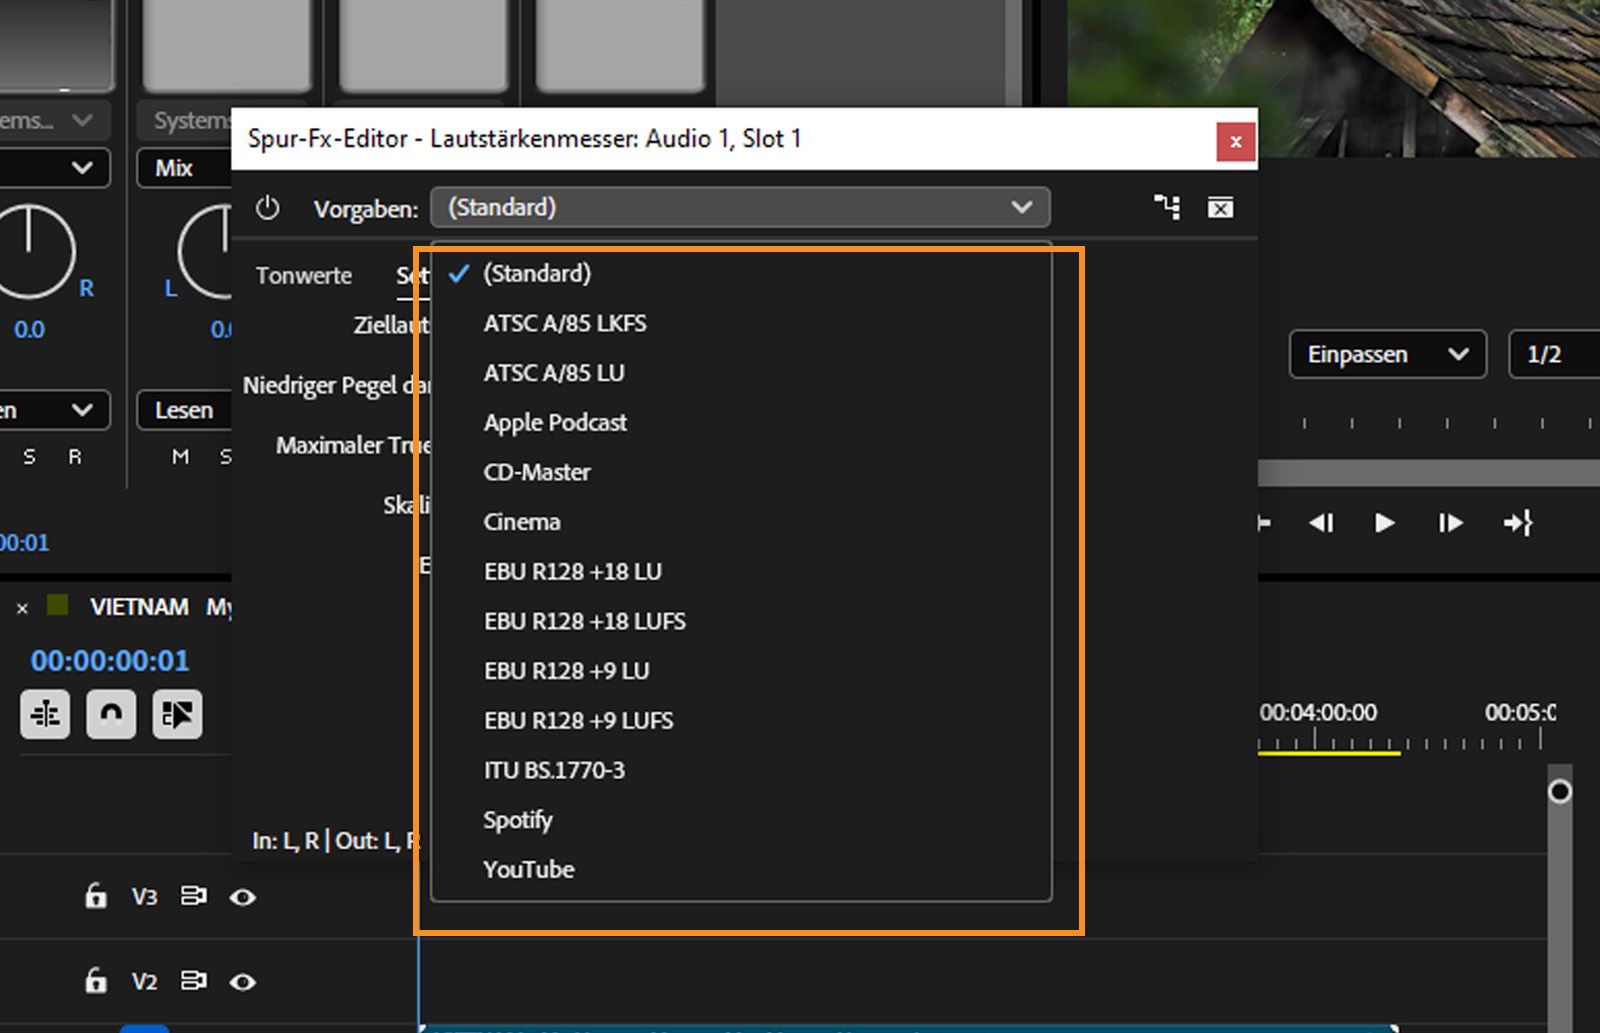Open the Mix output dropdown
The width and height of the screenshot is (1600, 1033).
click(184, 168)
